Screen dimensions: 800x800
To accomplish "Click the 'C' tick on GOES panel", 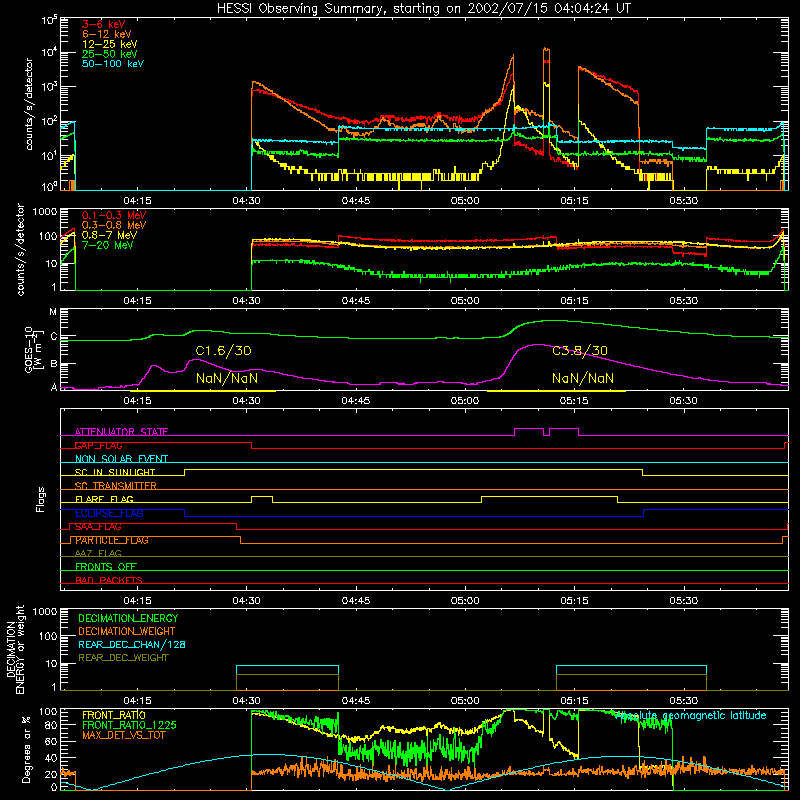I will pyautogui.click(x=54, y=337).
